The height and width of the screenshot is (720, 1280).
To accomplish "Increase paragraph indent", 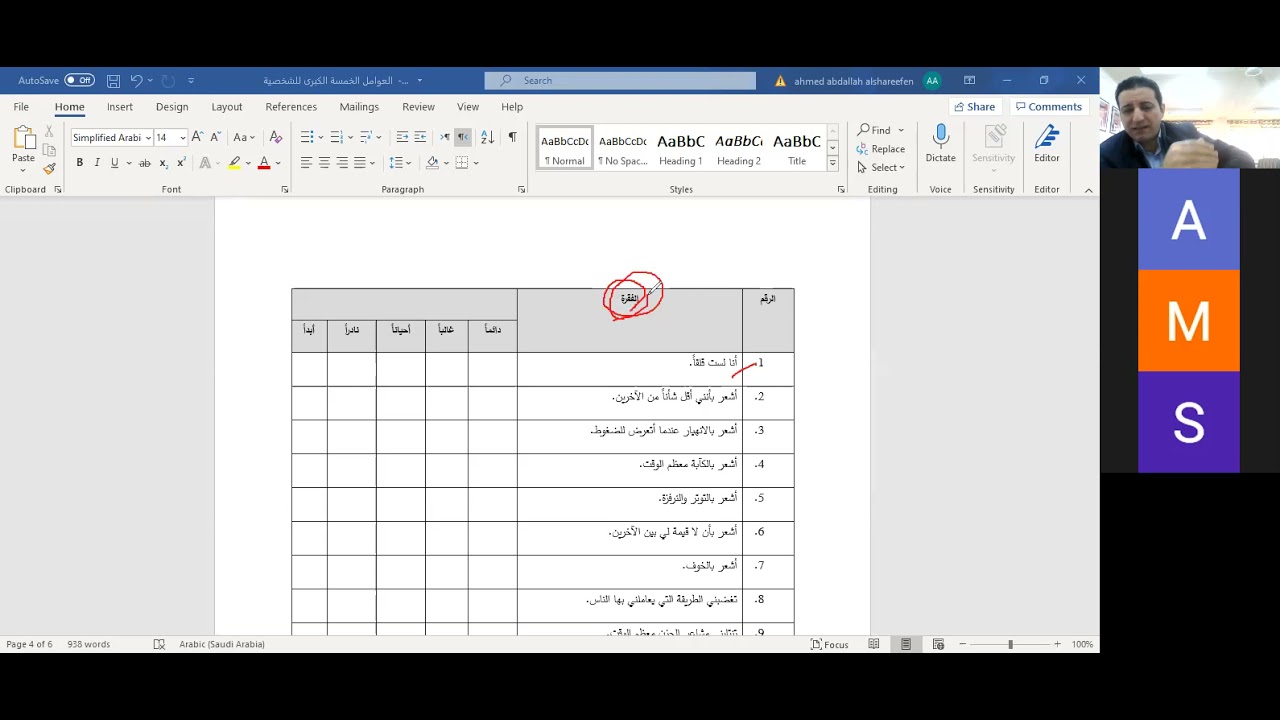I will pyautogui.click(x=420, y=137).
